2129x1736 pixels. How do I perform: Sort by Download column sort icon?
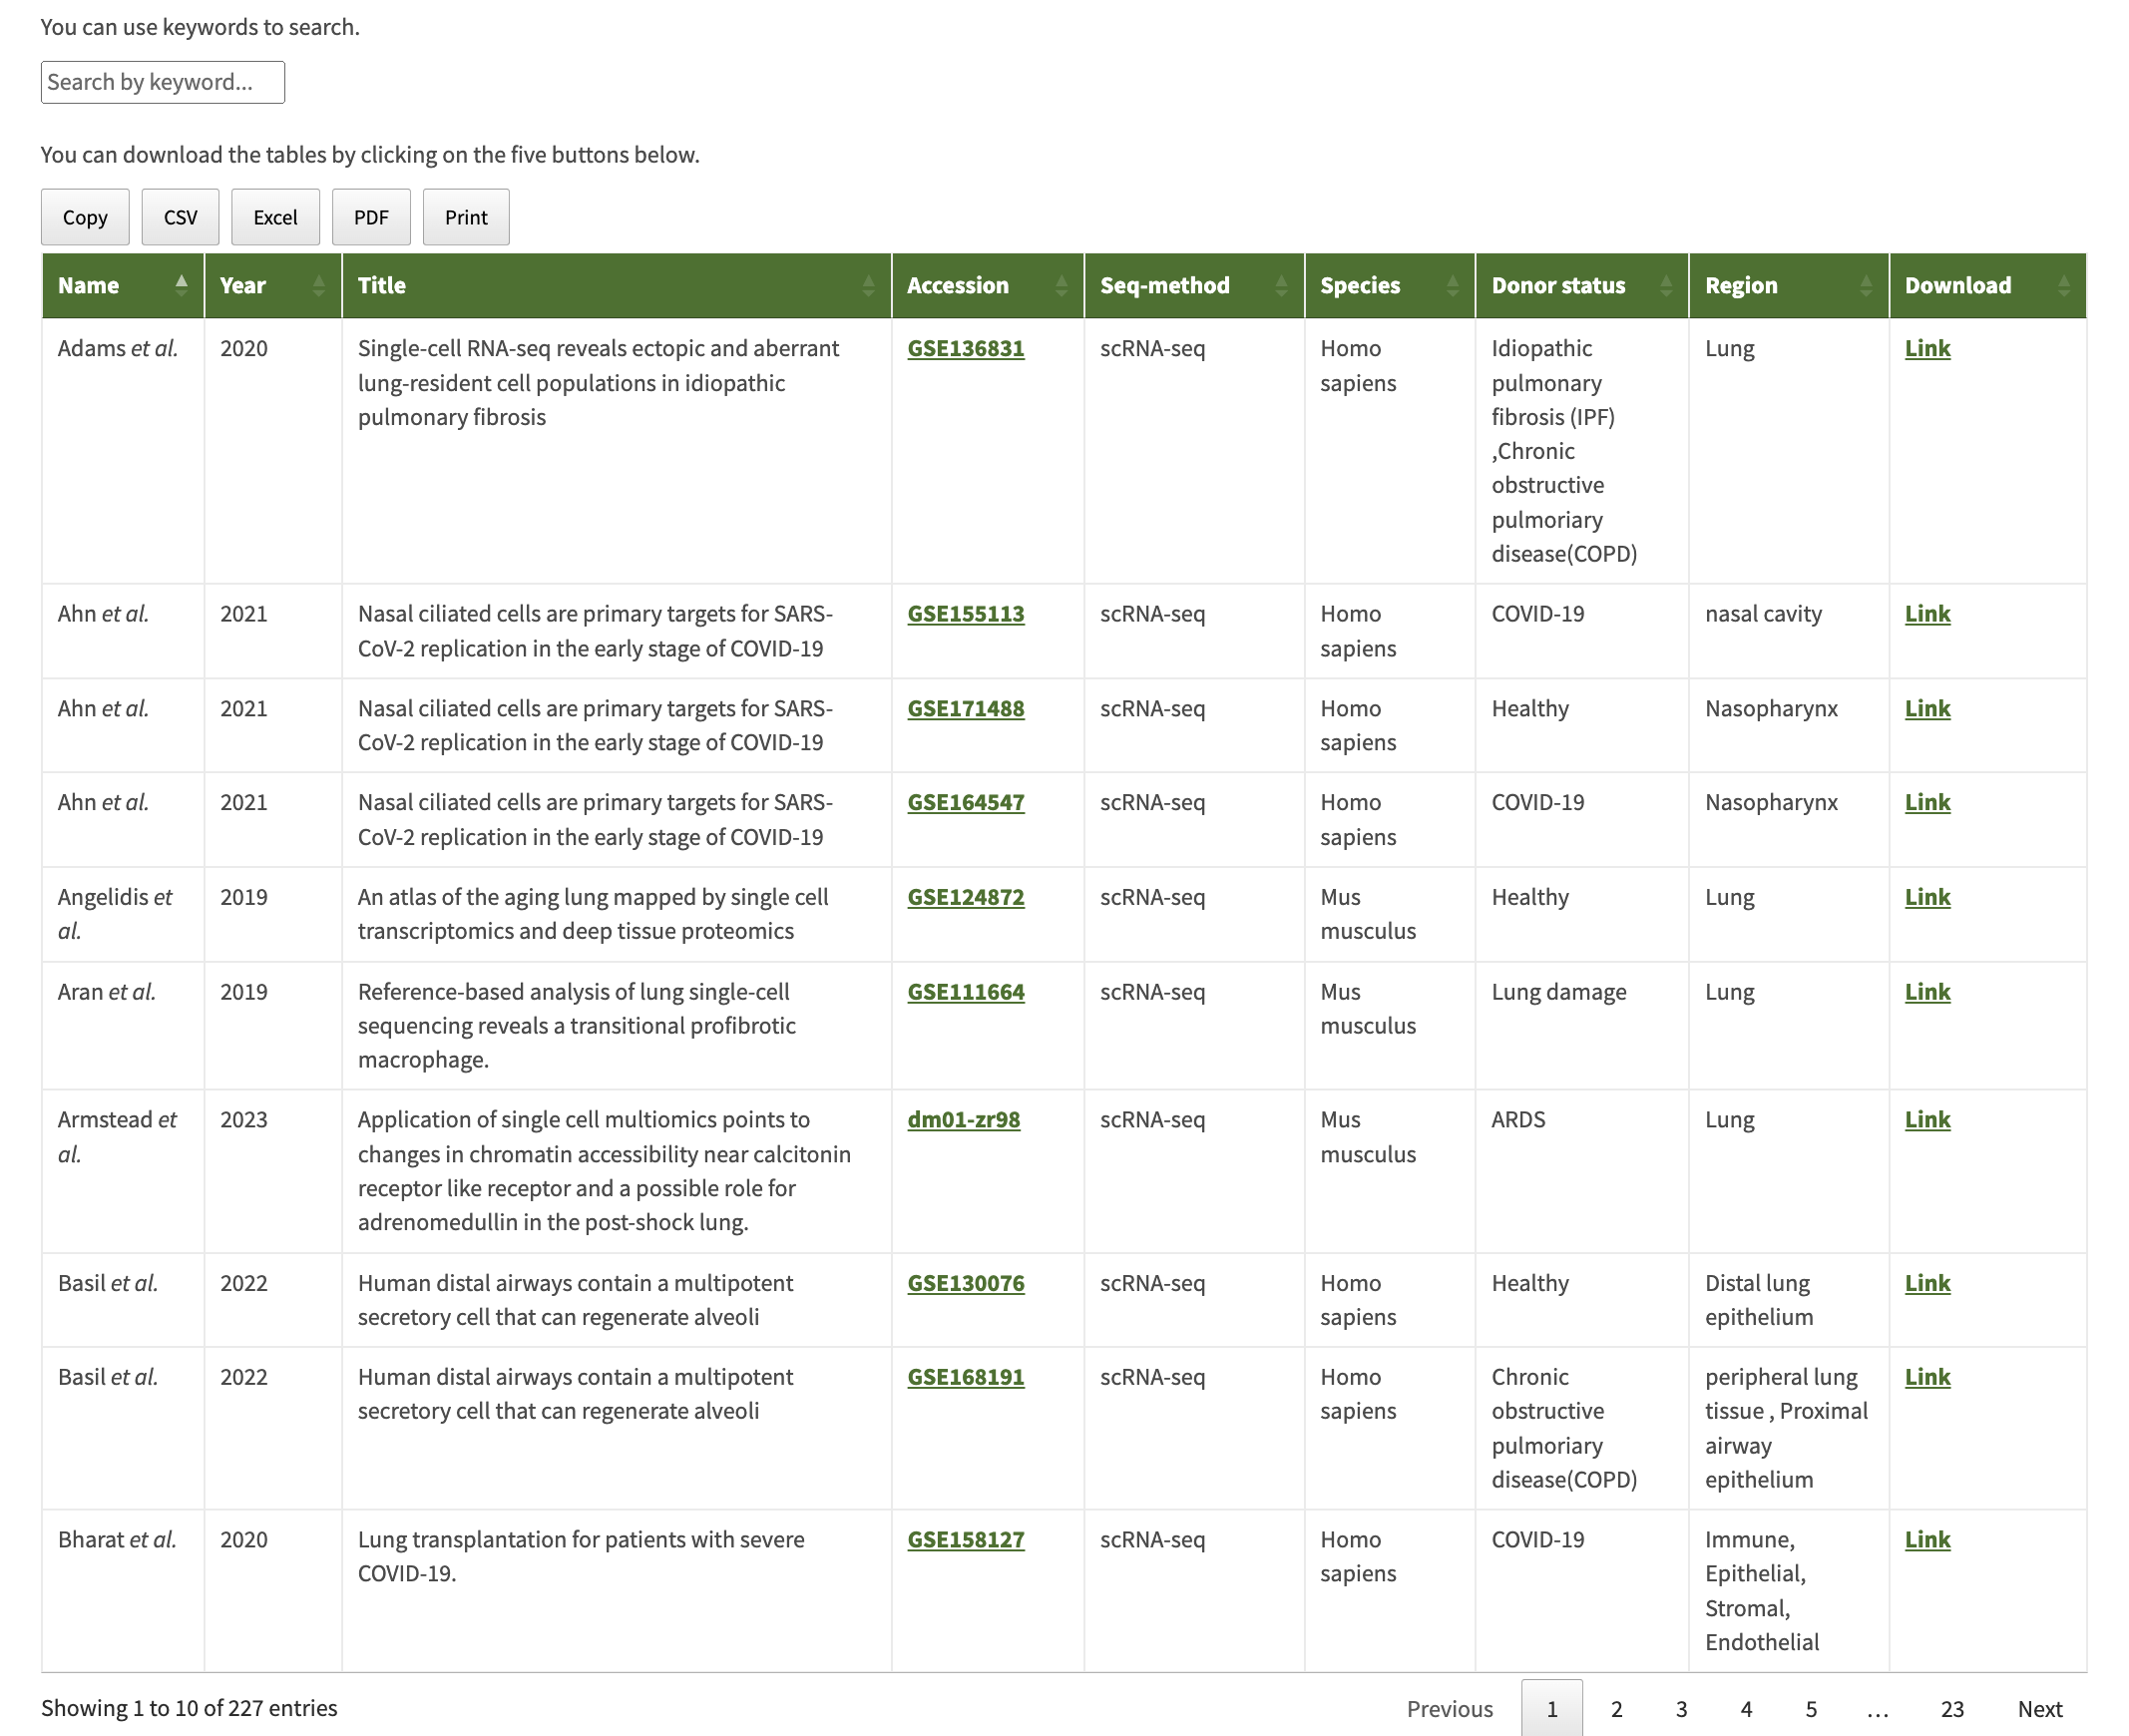click(x=2063, y=285)
